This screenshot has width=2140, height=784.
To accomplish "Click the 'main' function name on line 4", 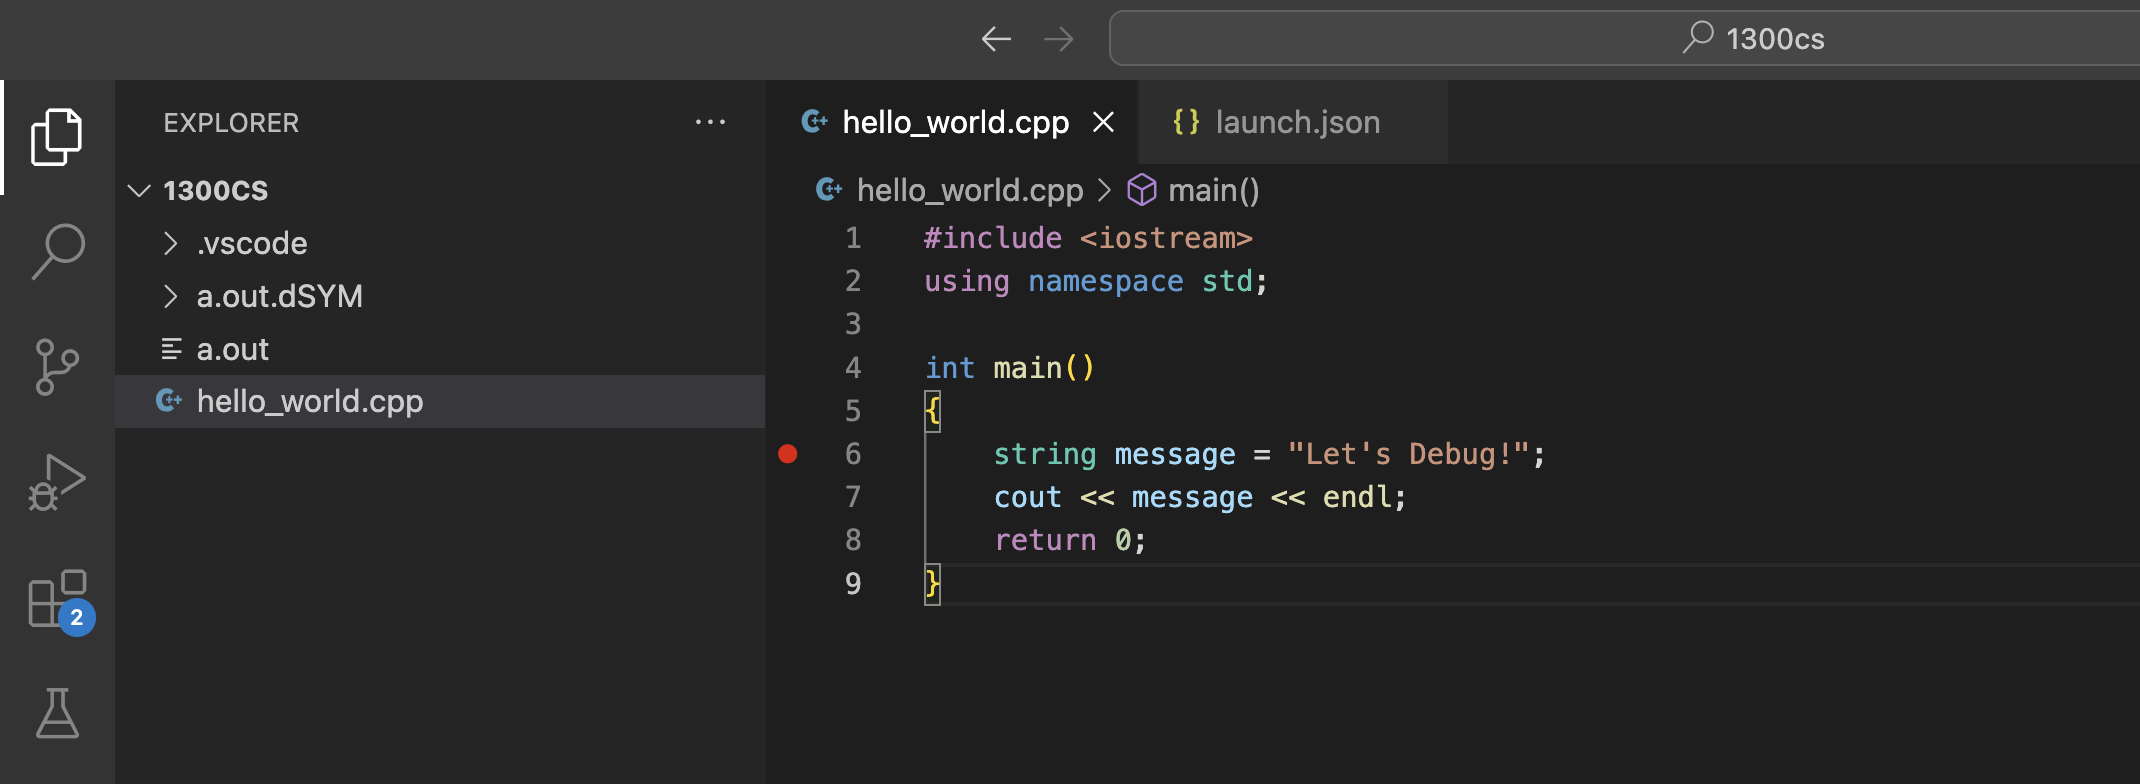I will click(x=1027, y=368).
